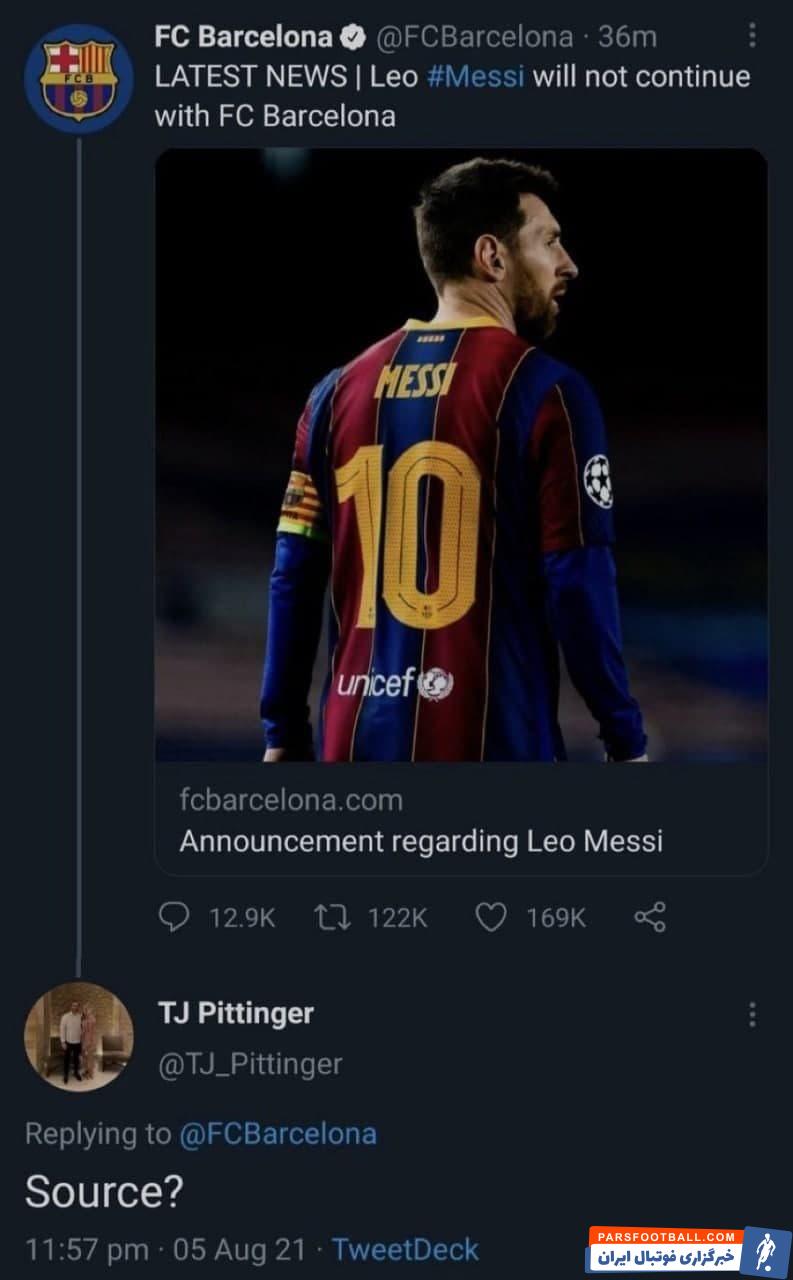
Task: Open more options on TJ Pittinger reply
Action: 752,1014
